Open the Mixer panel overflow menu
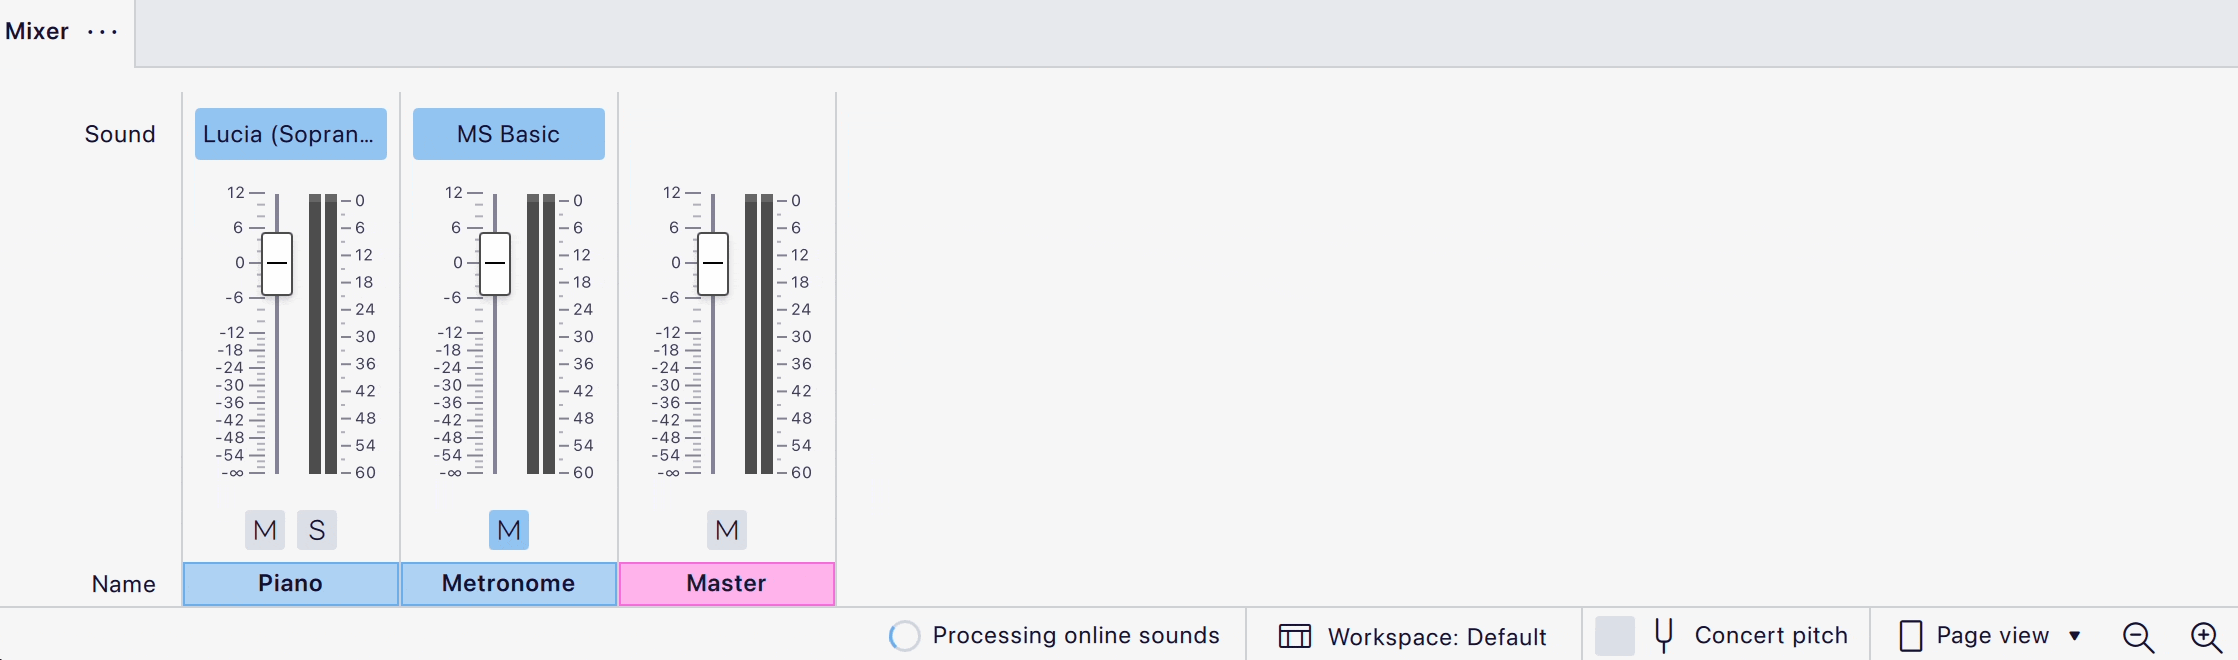Screen dimensions: 2238x660 click(103, 31)
